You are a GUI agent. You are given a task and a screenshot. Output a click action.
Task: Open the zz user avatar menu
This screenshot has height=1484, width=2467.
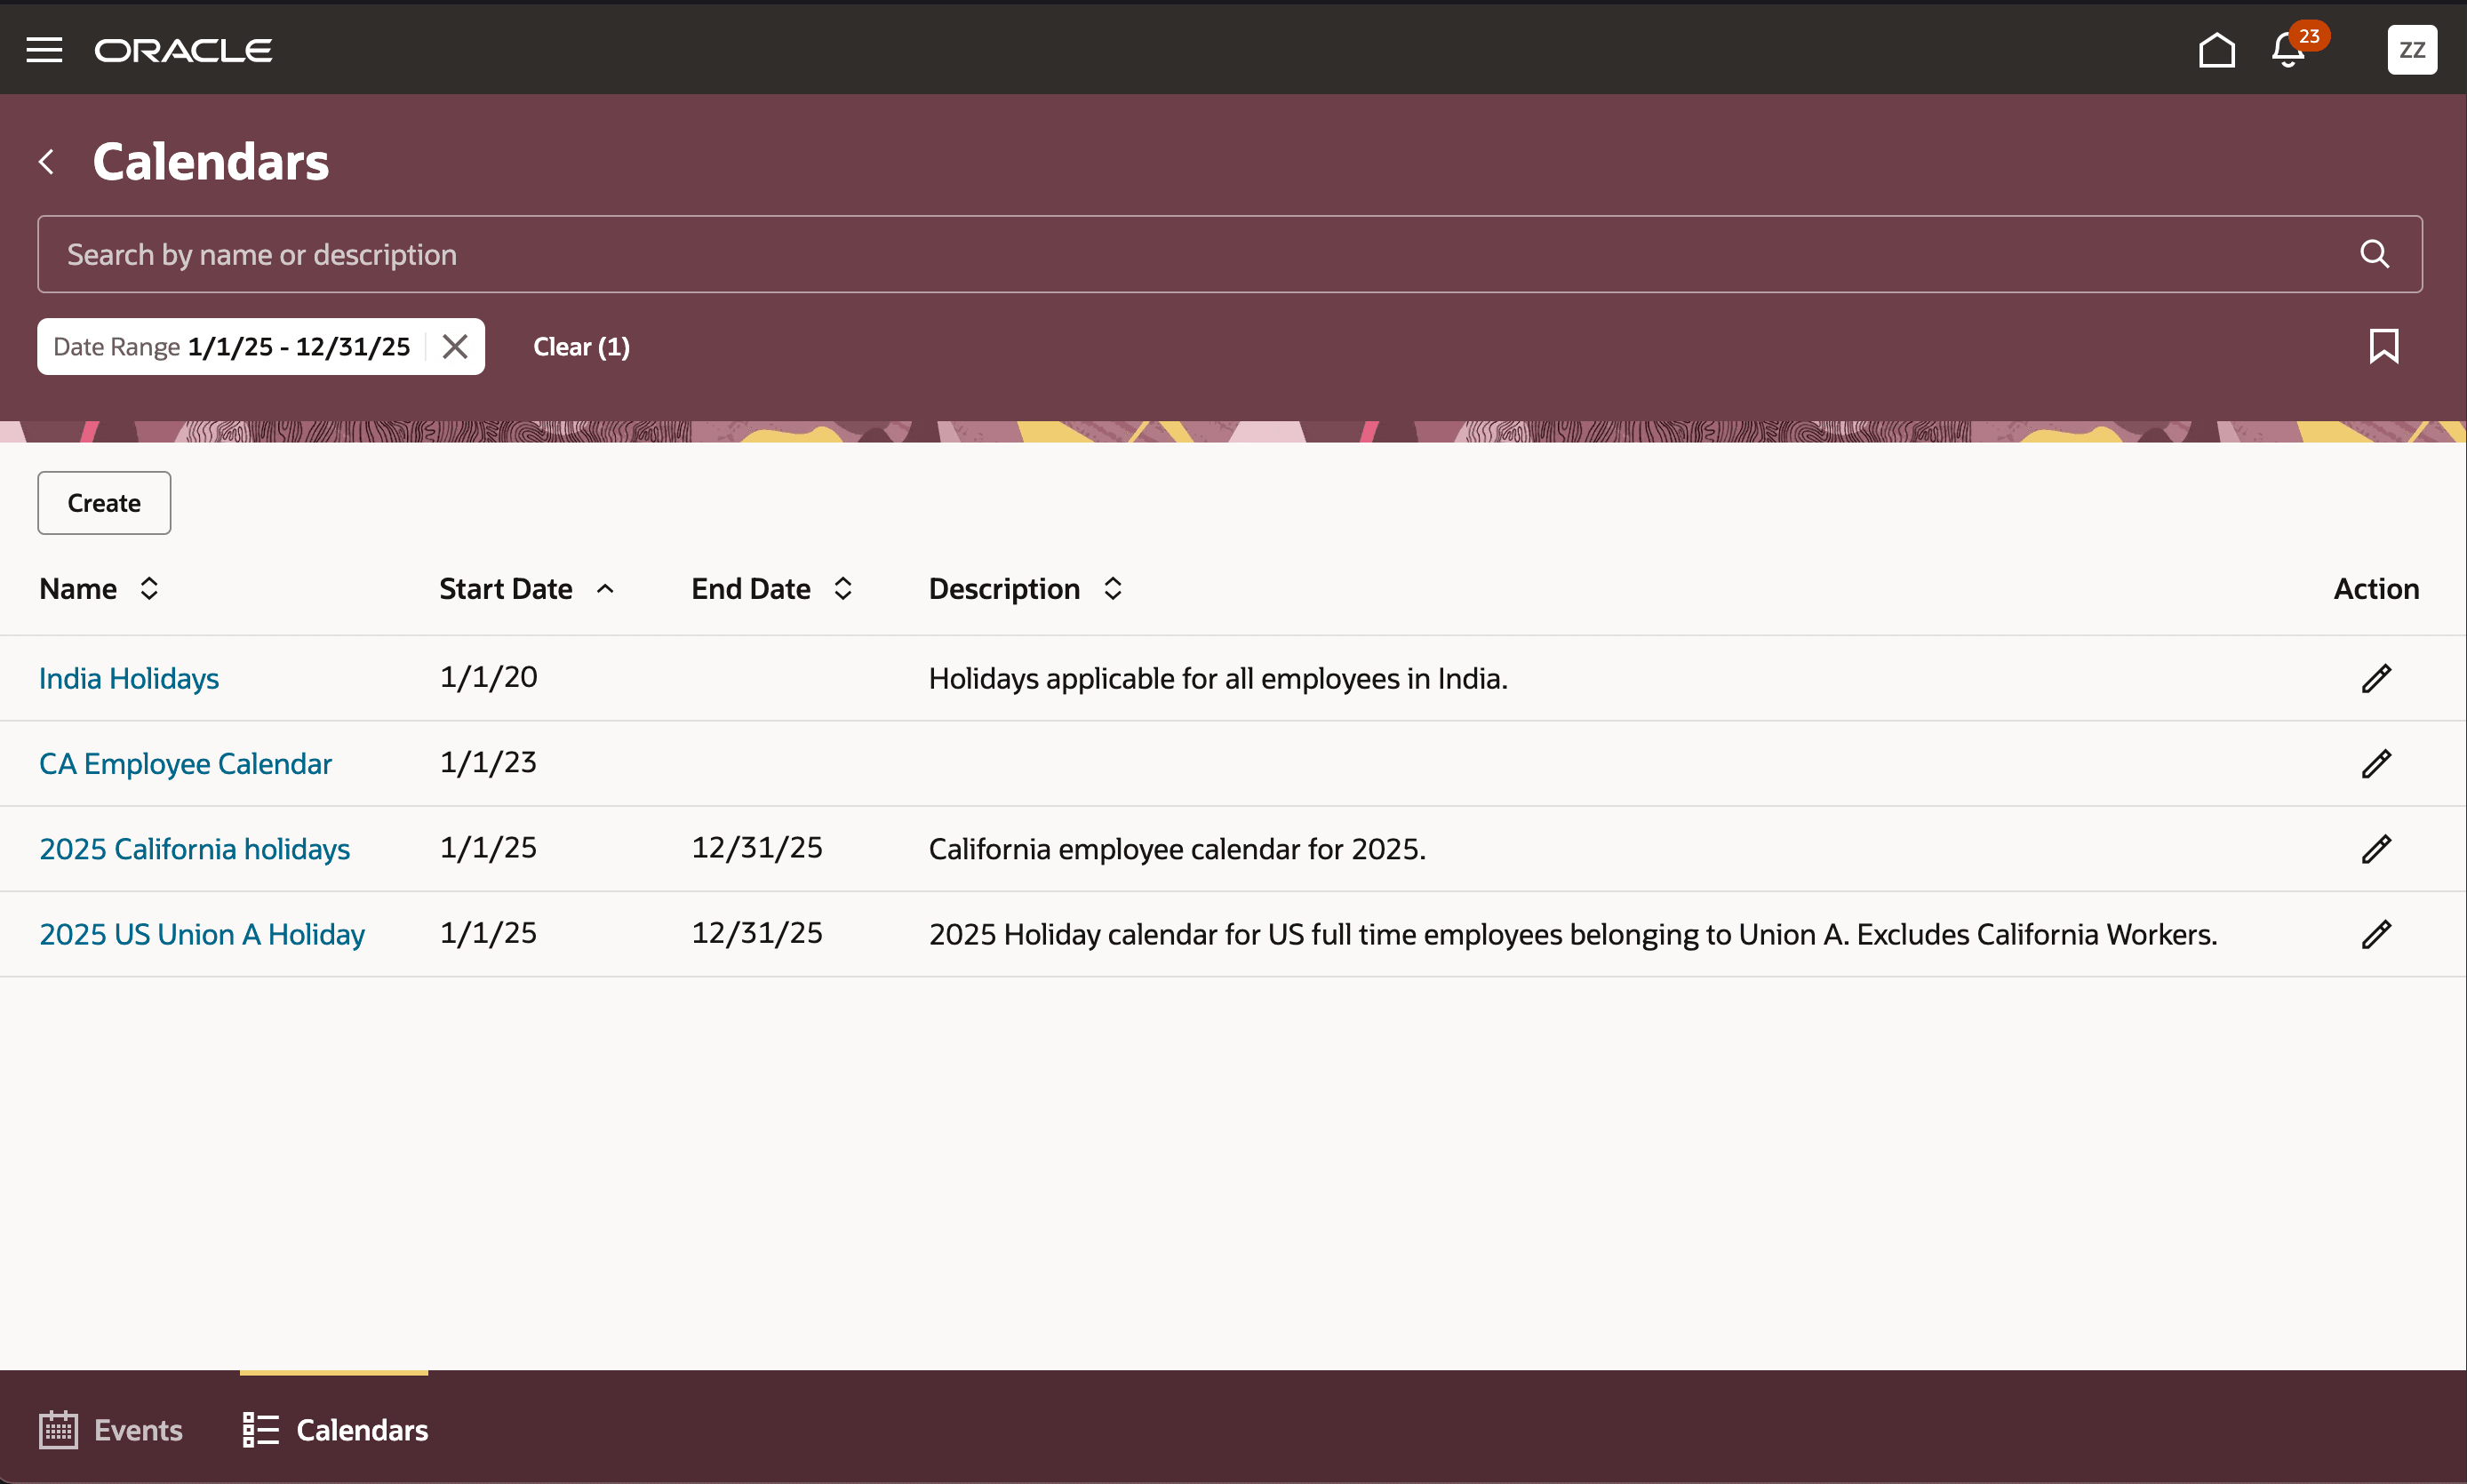[x=2411, y=49]
